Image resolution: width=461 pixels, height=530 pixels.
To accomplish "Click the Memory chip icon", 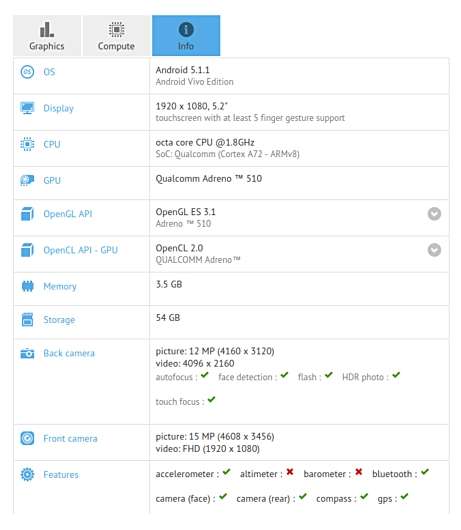I will pos(27,286).
